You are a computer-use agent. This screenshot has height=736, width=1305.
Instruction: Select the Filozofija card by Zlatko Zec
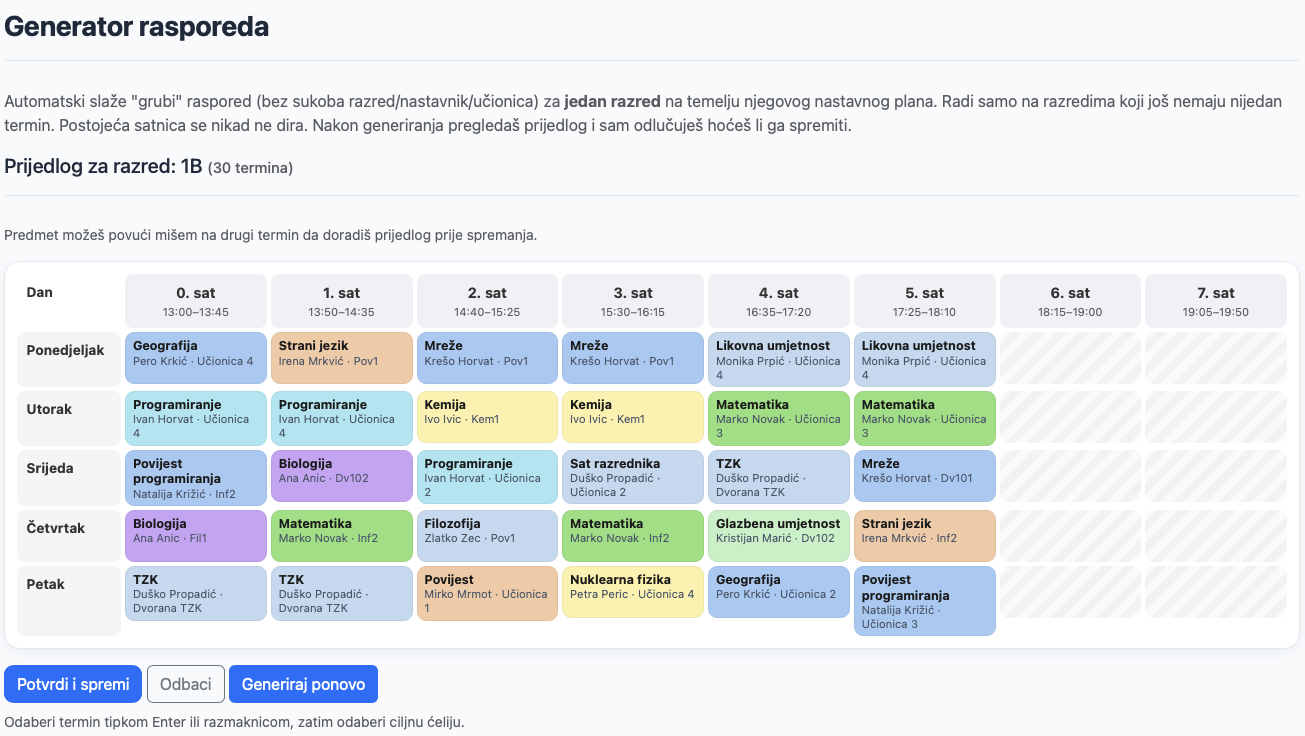(488, 536)
